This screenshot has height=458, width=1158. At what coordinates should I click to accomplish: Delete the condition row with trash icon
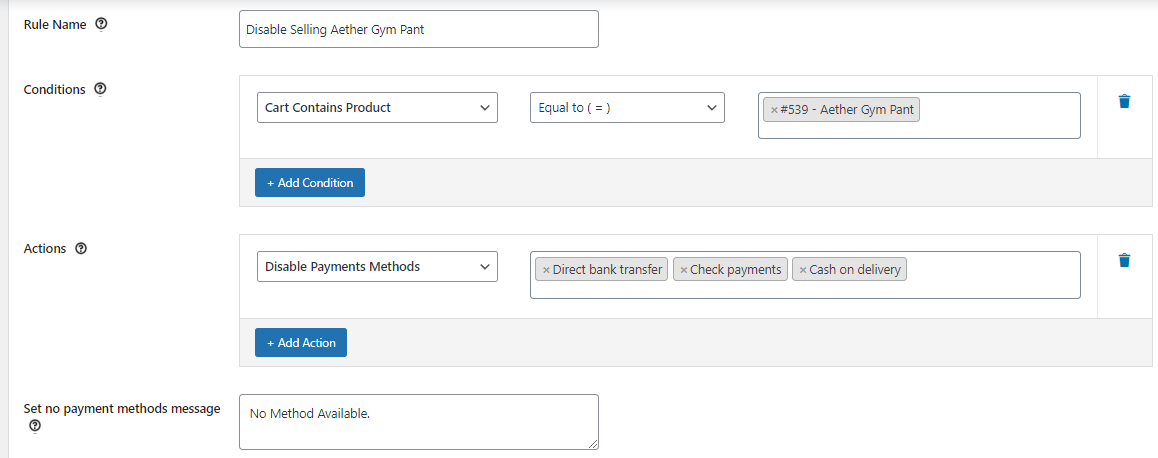click(1124, 101)
